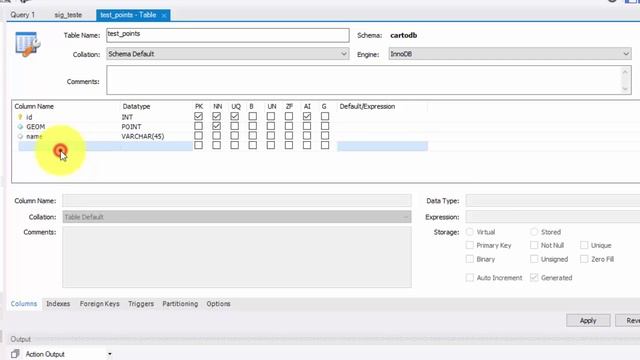Click the primary key icon beside id
This screenshot has width=640, height=360.
pyautogui.click(x=20, y=117)
